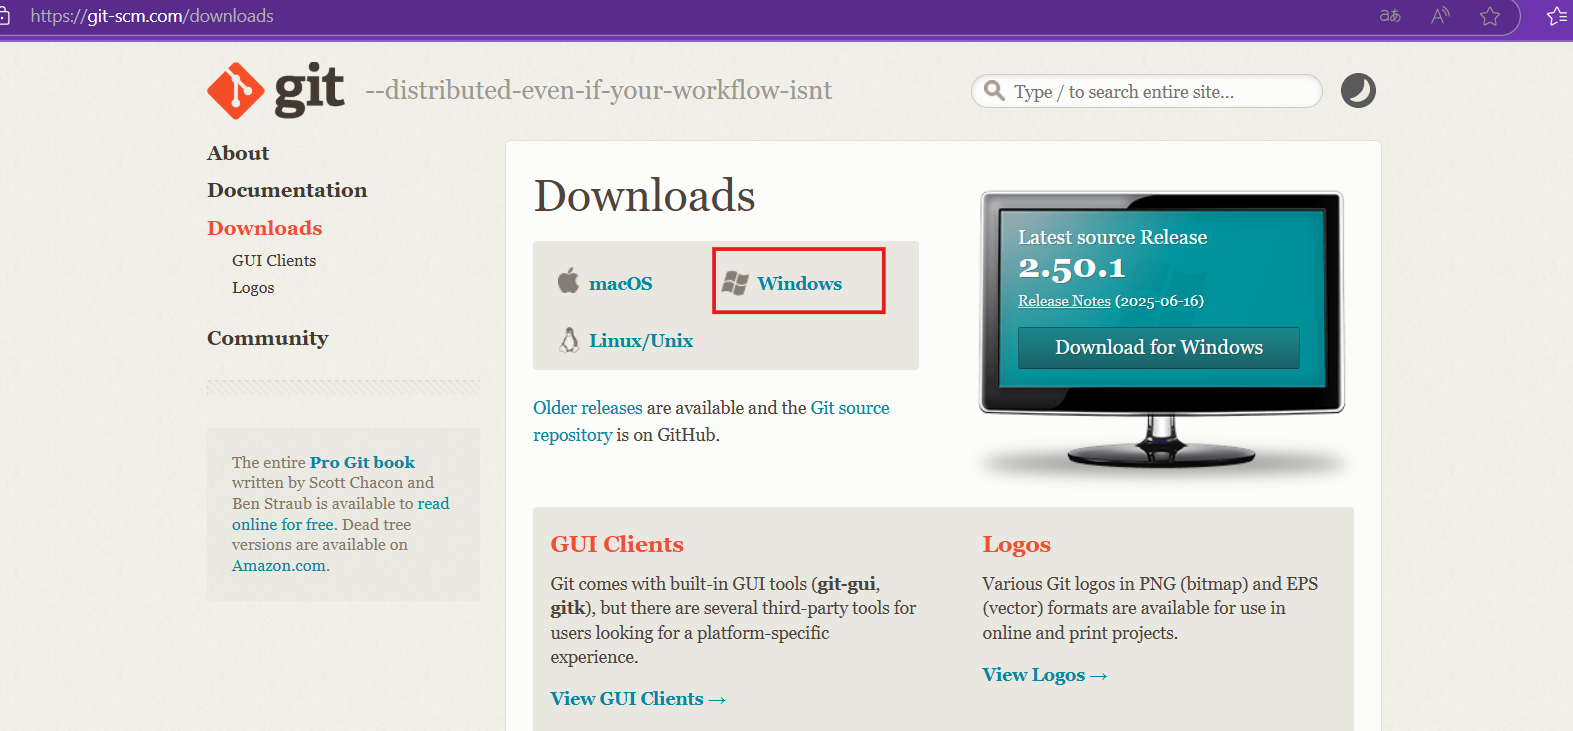
Task: Select the Windows download link
Action: [x=799, y=283]
